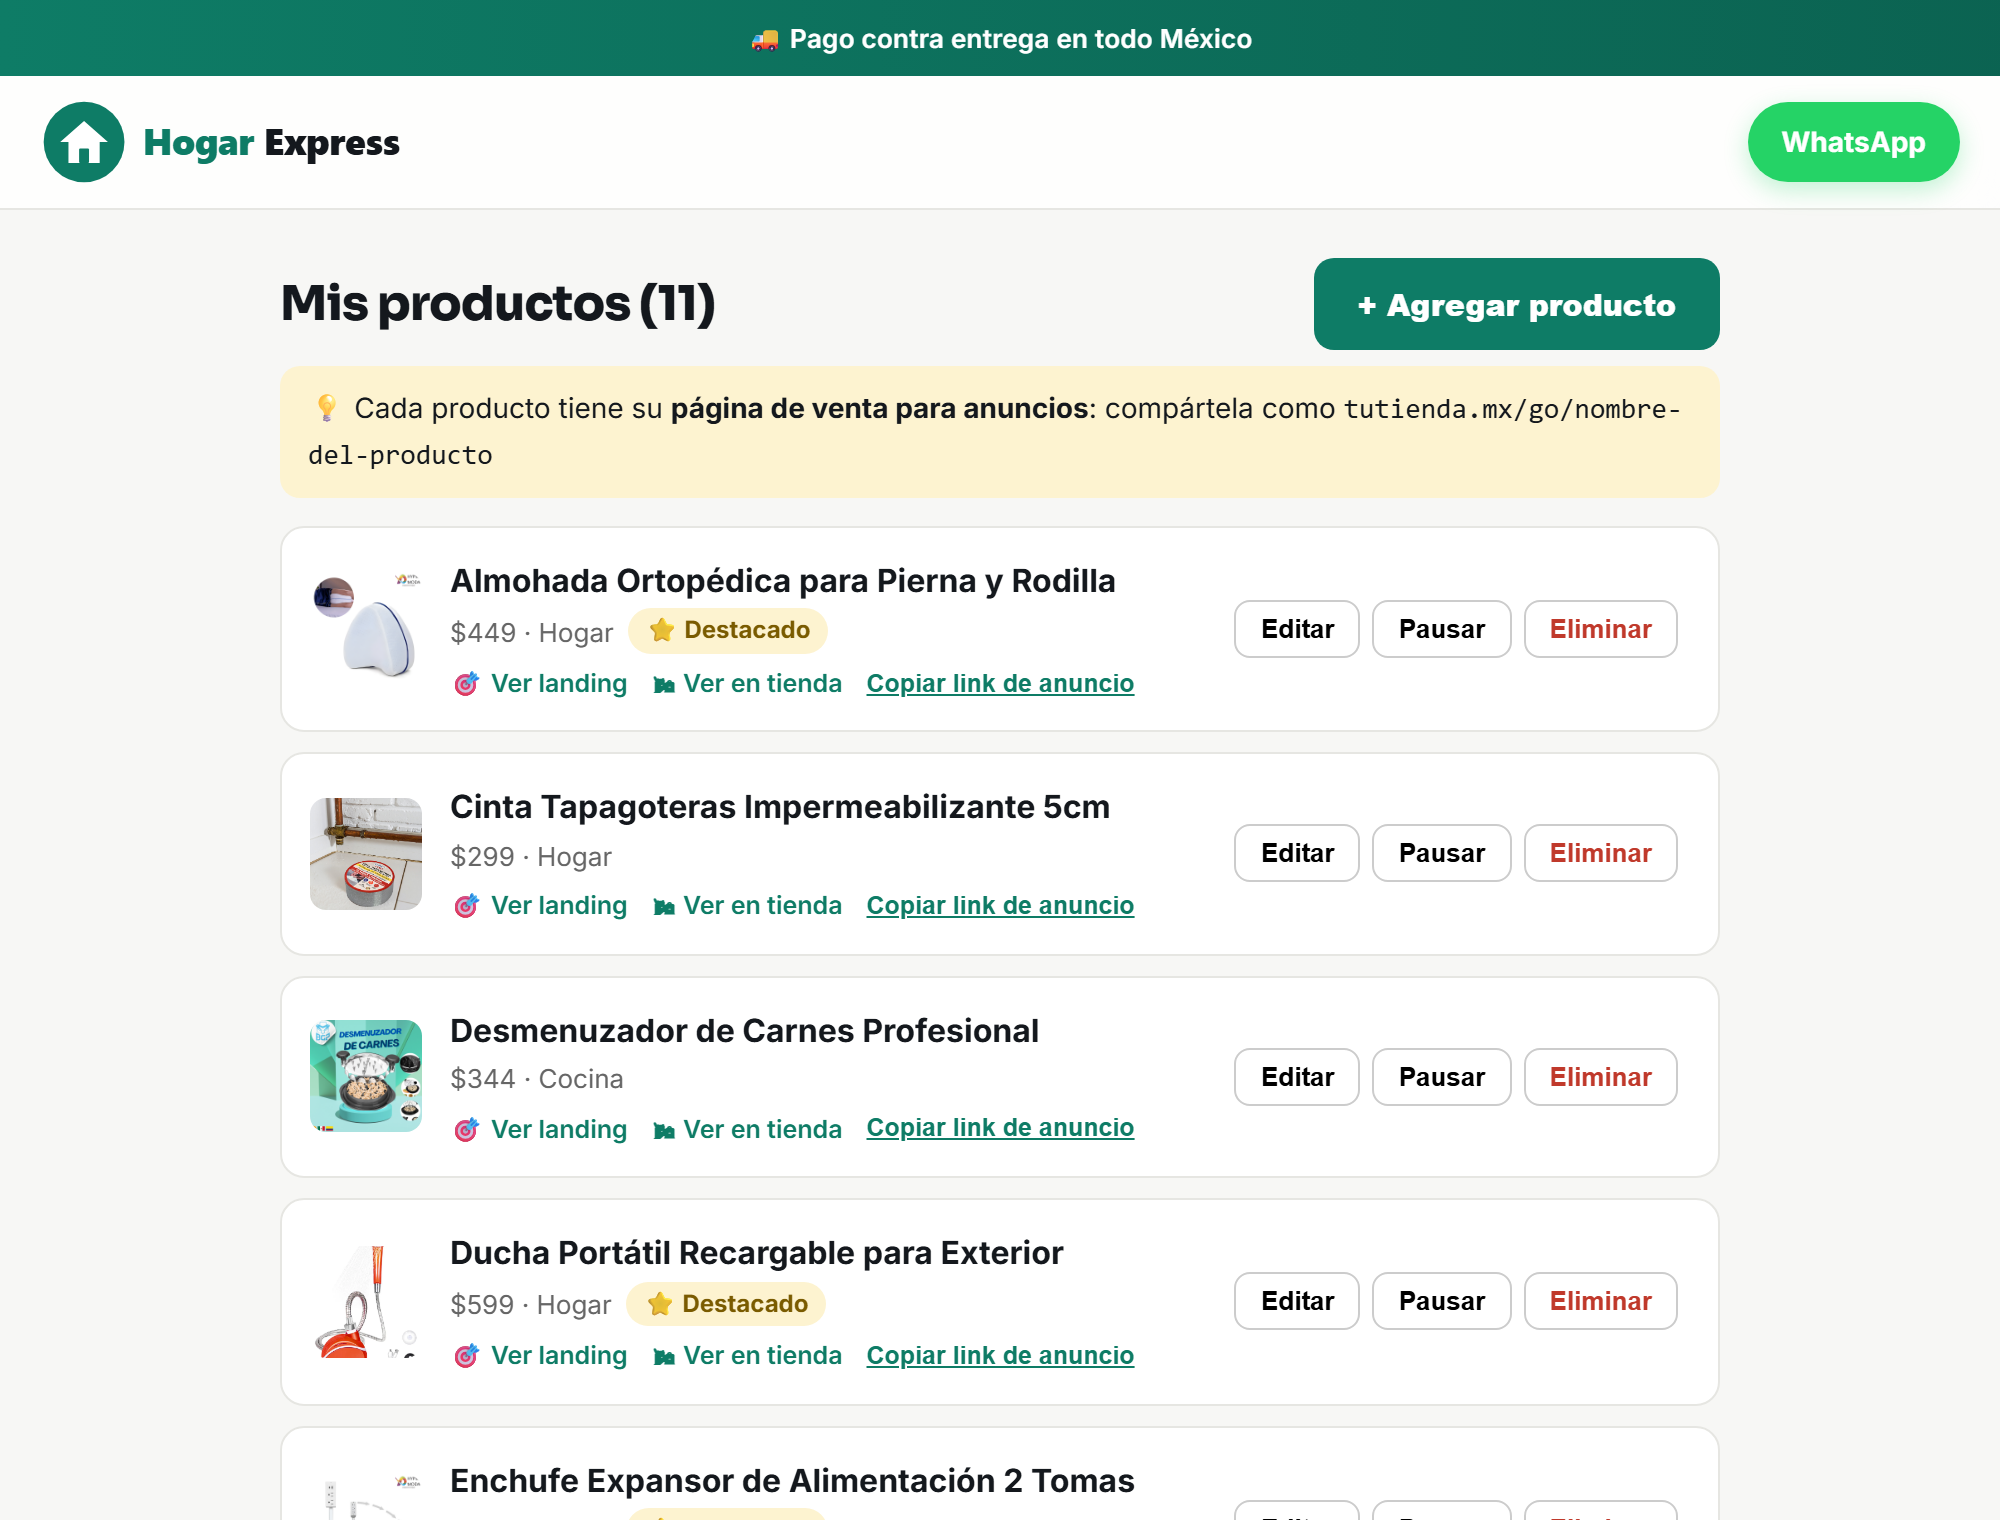Select the Cinta Tapagoteras Impermeabilizante 5cm title
Image resolution: width=2000 pixels, height=1520 pixels.
[x=780, y=807]
